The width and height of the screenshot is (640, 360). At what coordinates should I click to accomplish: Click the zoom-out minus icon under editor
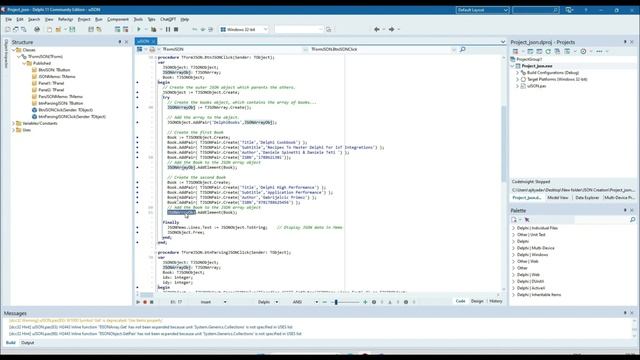point(324,302)
